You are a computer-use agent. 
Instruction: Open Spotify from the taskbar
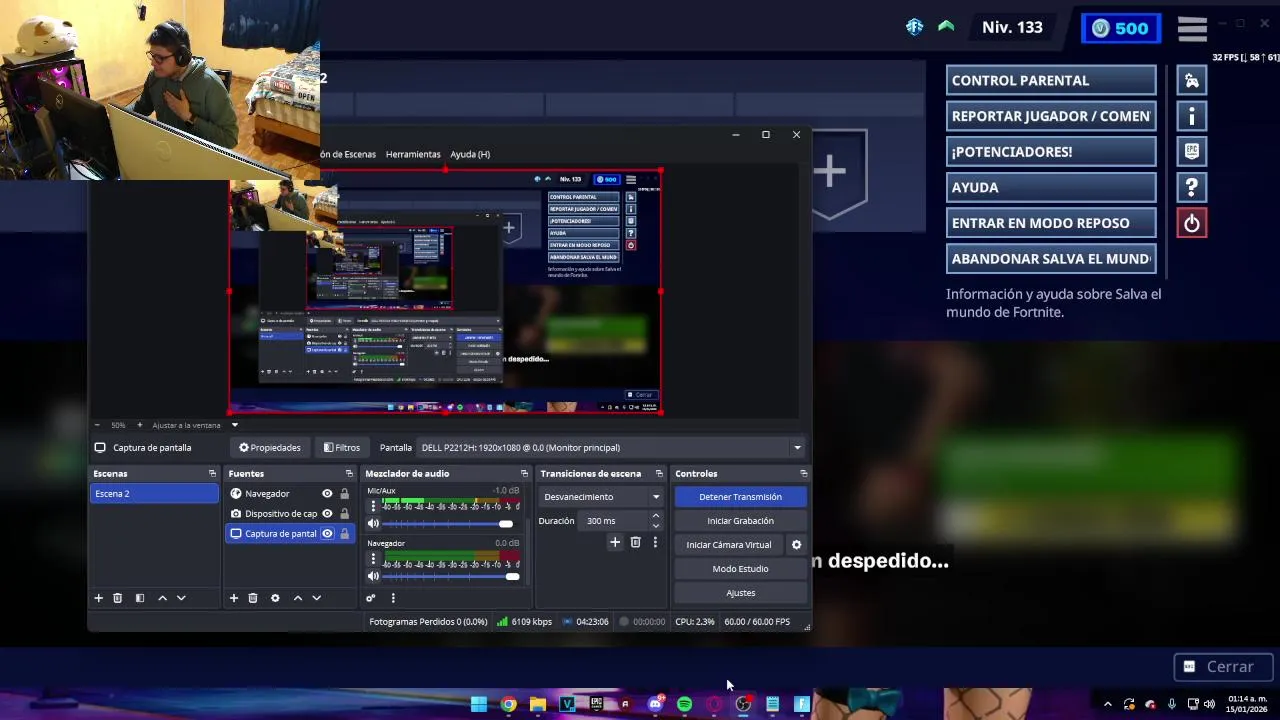pos(684,704)
